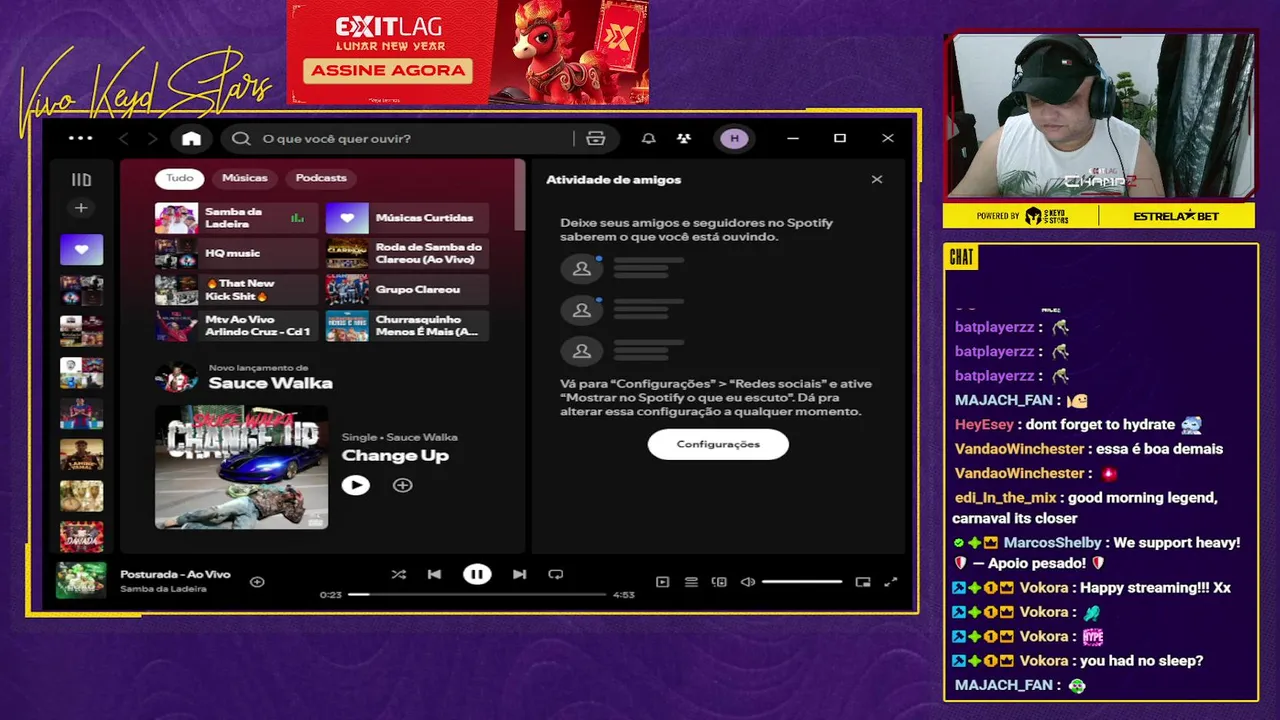Open the now playing cover art
Viewport: 1280px width, 720px height.
coord(81,581)
